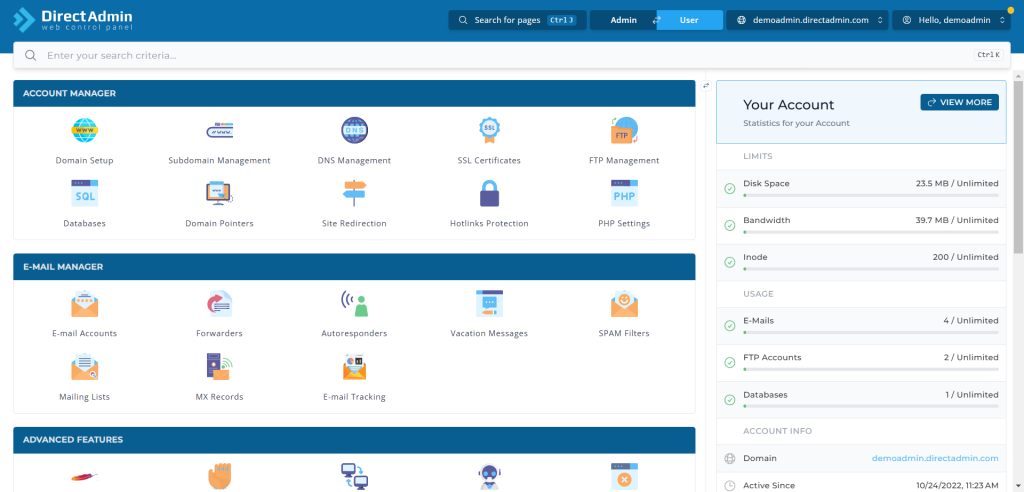This screenshot has height=492, width=1024.
Task: Toggle the widget panel collapse arrows
Action: click(x=706, y=86)
